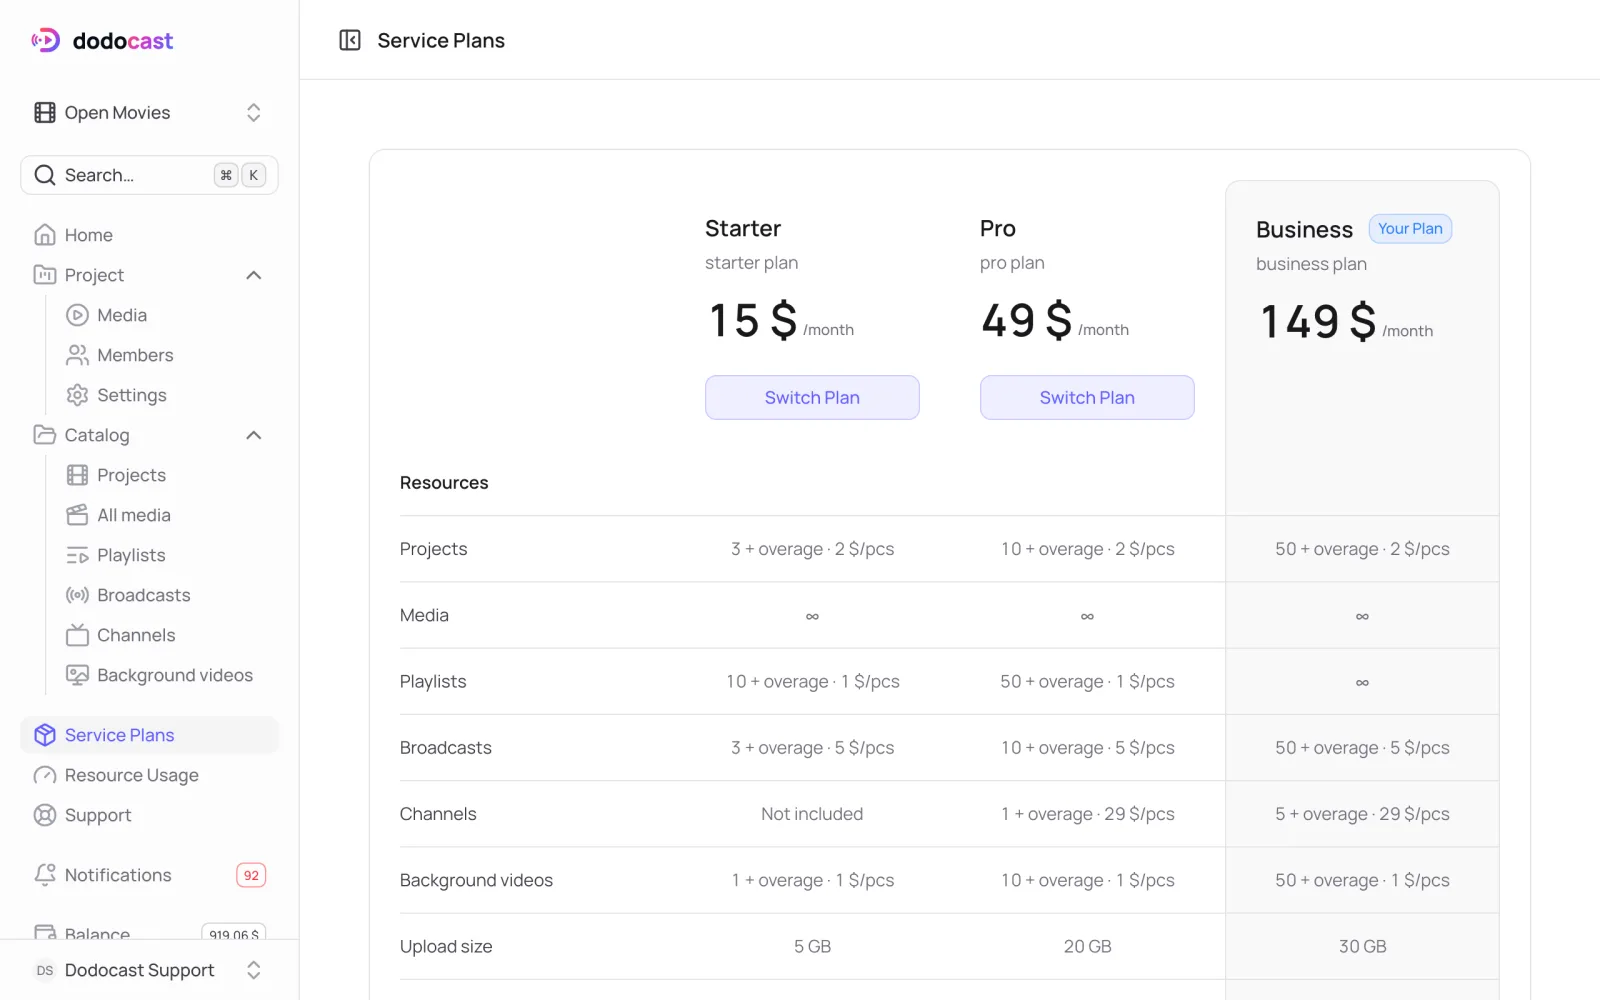Switch to the Pro plan
This screenshot has height=1000, width=1600.
pos(1087,398)
